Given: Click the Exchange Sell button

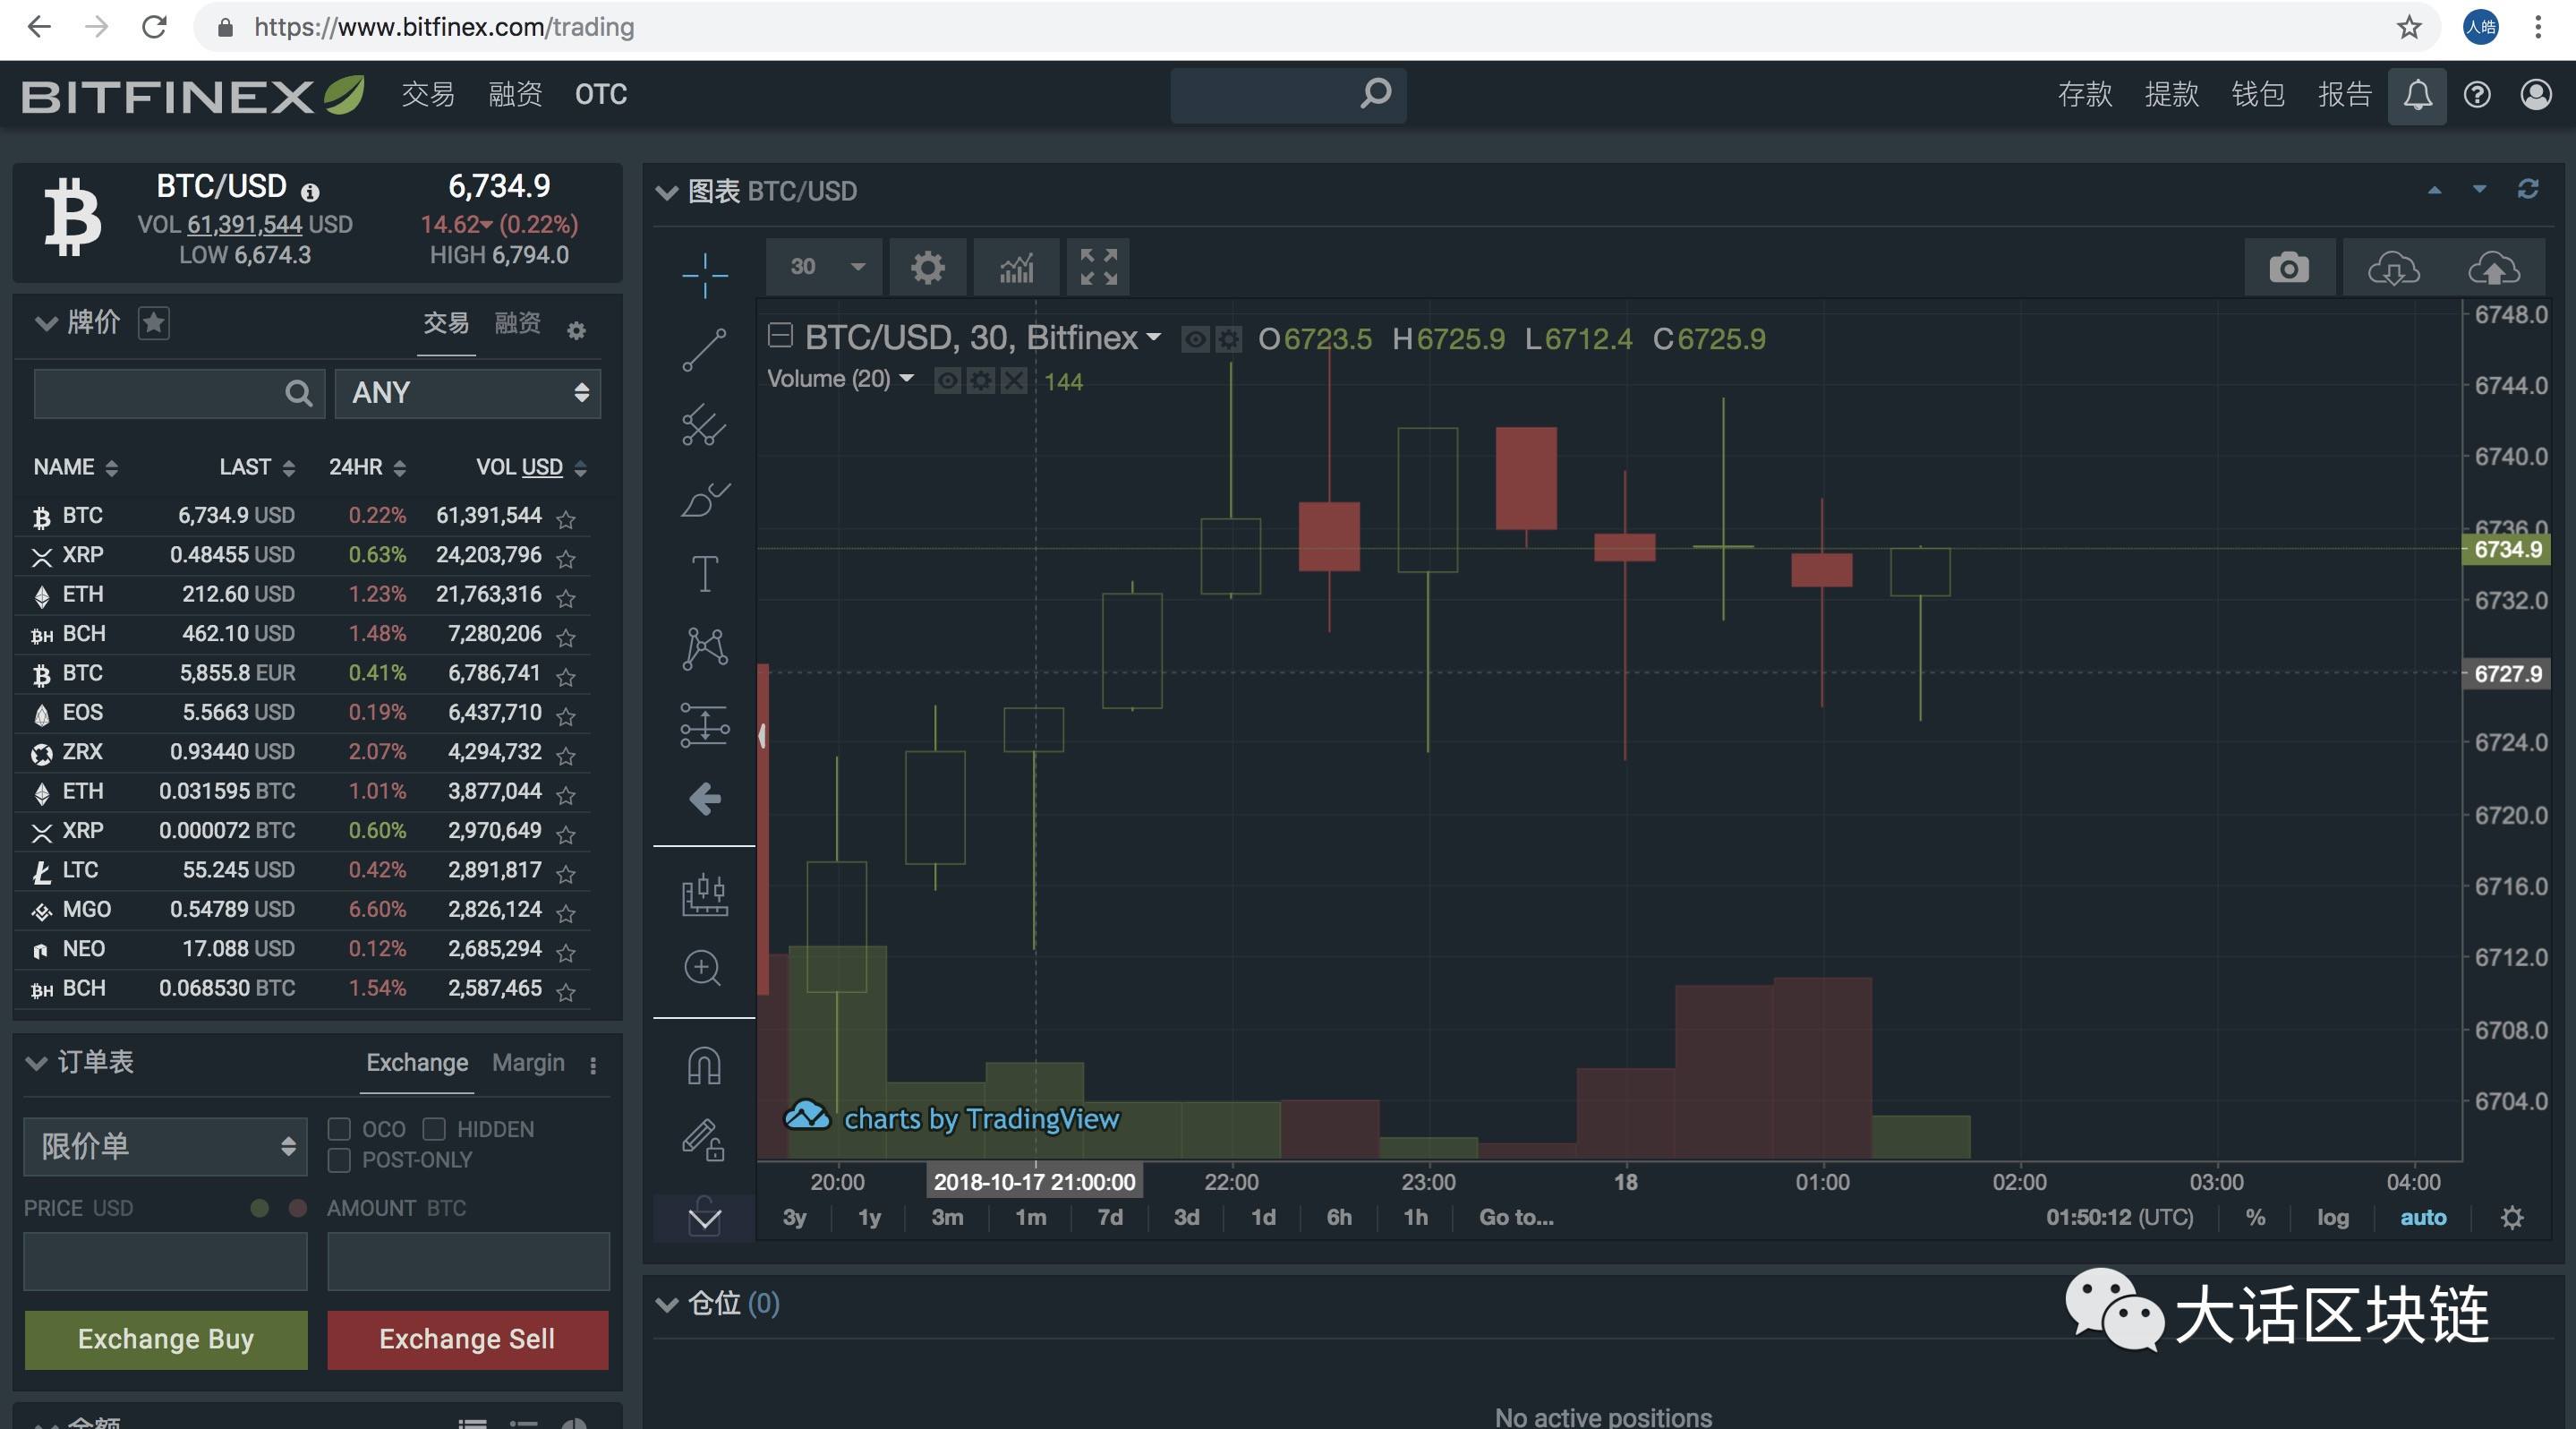Looking at the screenshot, I should pyautogui.click(x=467, y=1339).
